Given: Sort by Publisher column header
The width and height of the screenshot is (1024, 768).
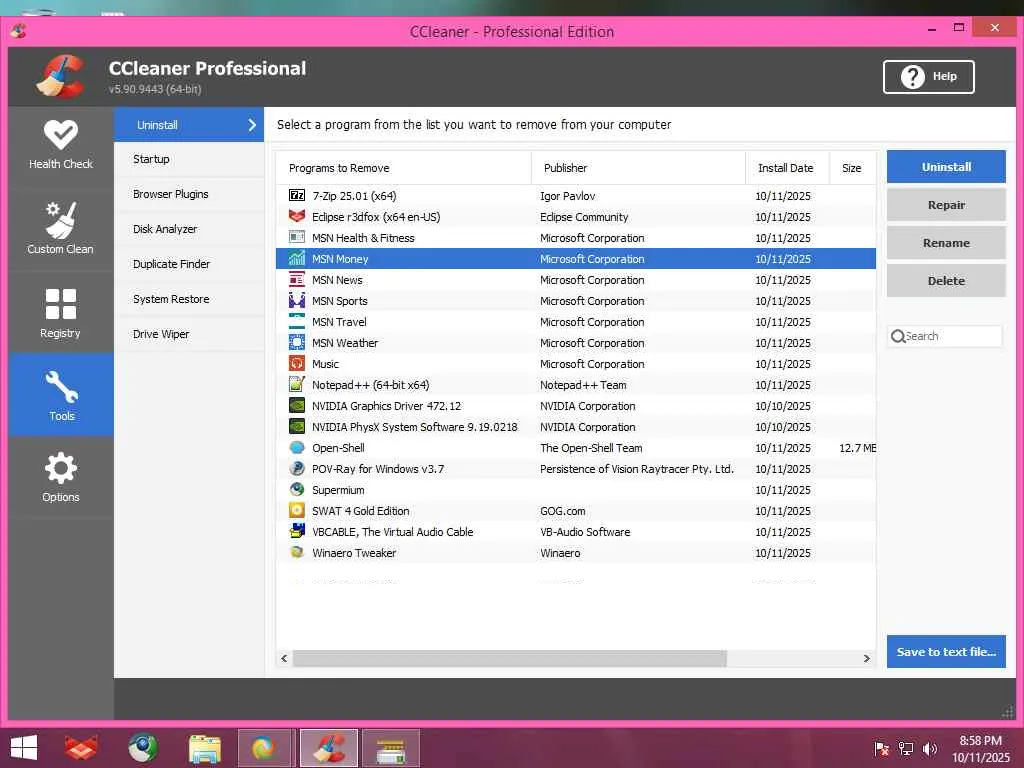Looking at the screenshot, I should click(638, 168).
